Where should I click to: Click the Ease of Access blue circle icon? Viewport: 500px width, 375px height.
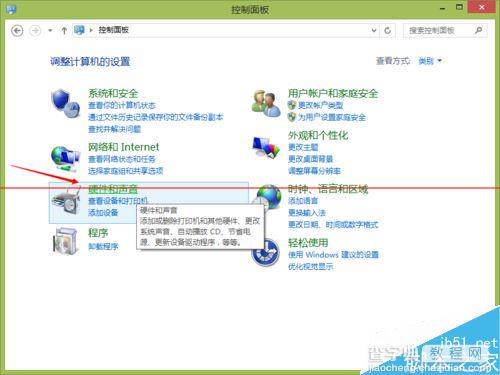pyautogui.click(x=266, y=252)
